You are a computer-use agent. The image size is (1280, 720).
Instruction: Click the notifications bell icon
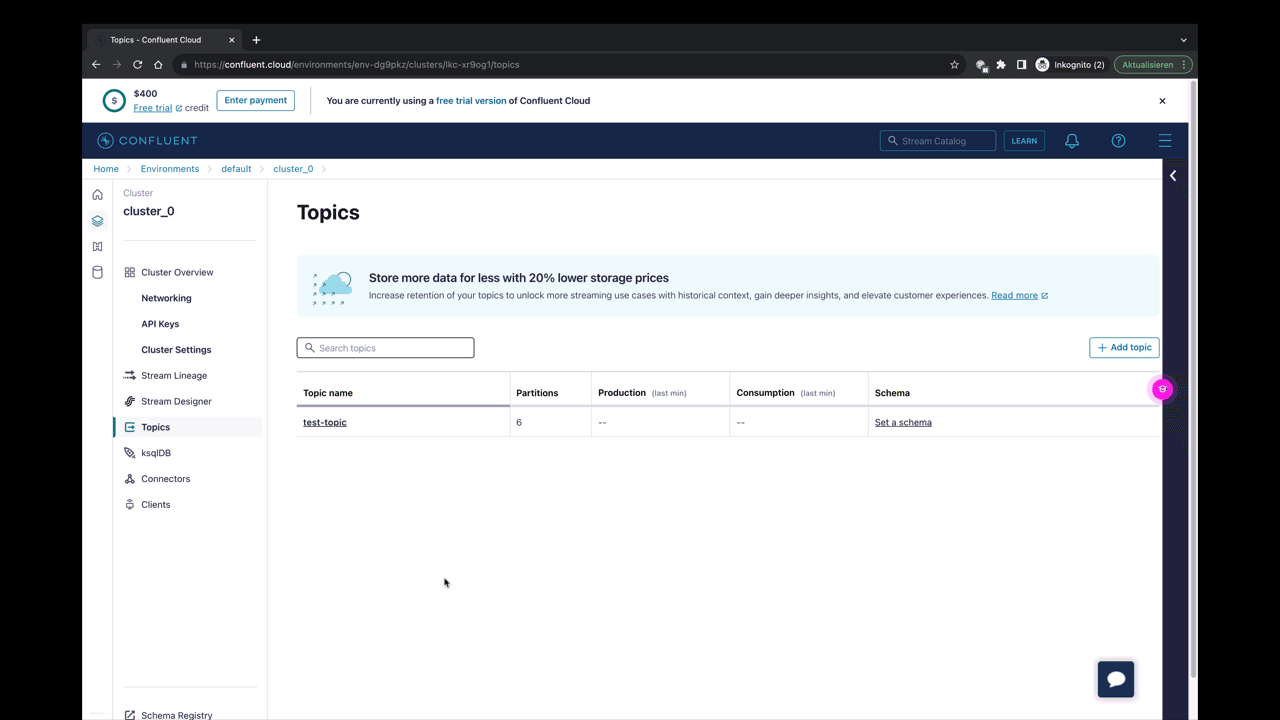coord(1072,140)
